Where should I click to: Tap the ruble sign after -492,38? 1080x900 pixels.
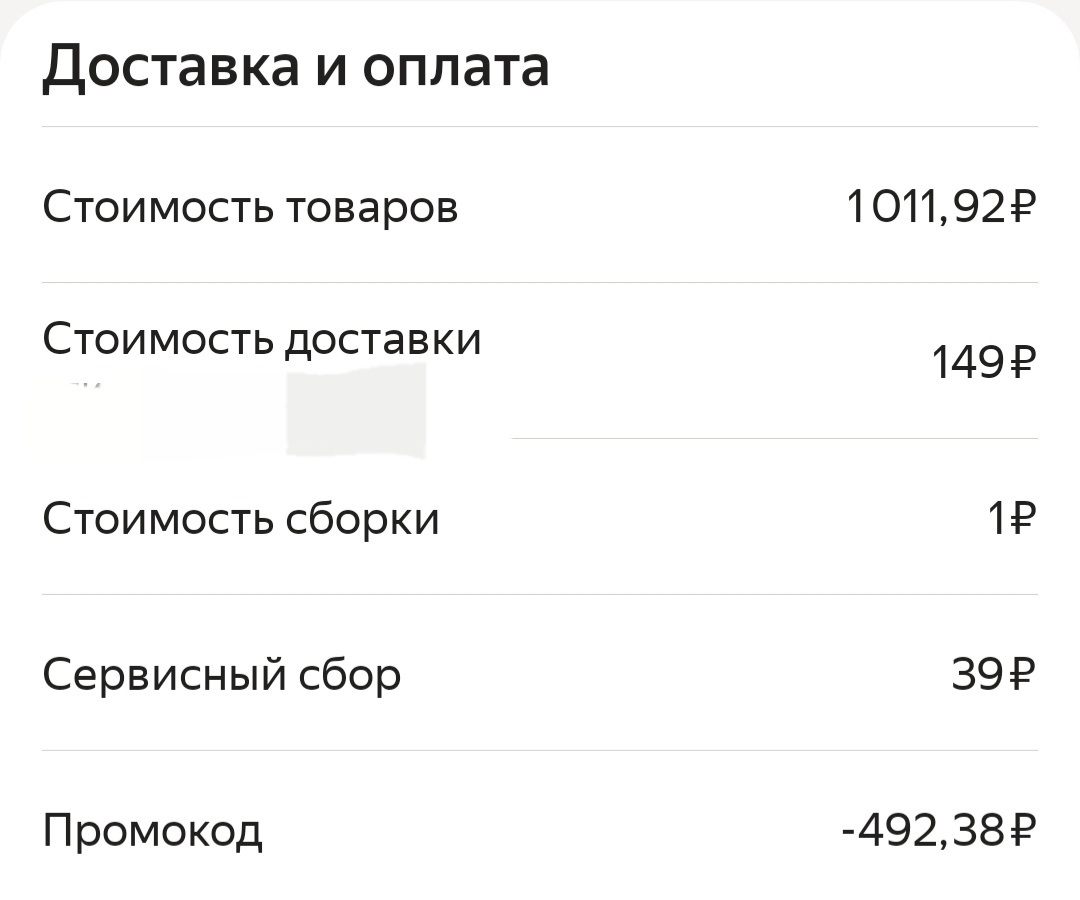tap(1023, 830)
